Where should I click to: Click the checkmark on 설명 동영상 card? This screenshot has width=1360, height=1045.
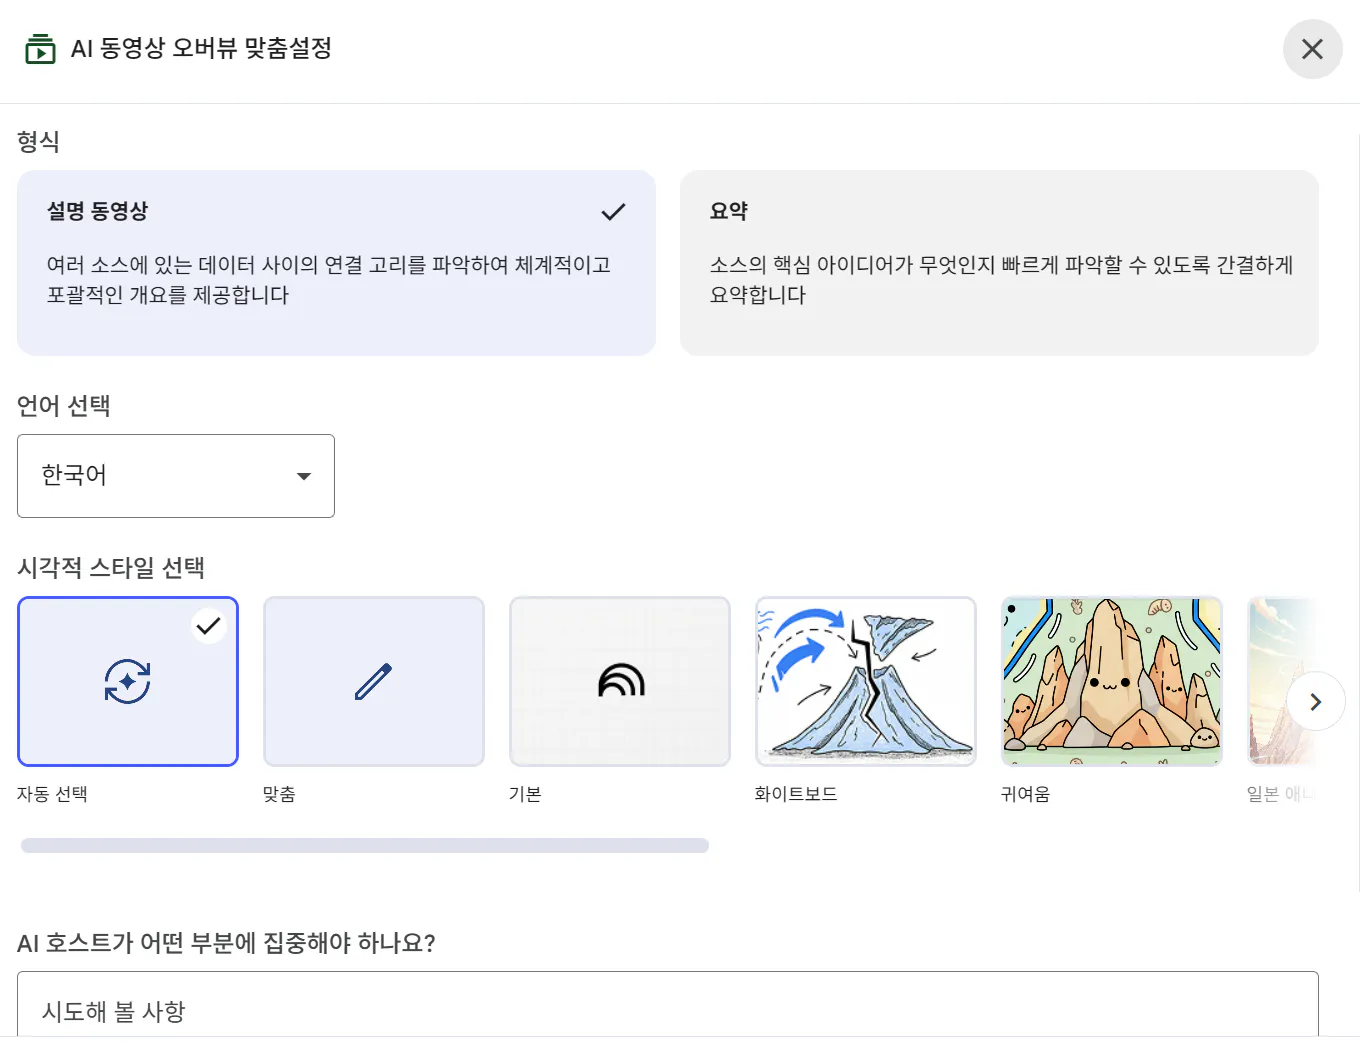(x=613, y=212)
